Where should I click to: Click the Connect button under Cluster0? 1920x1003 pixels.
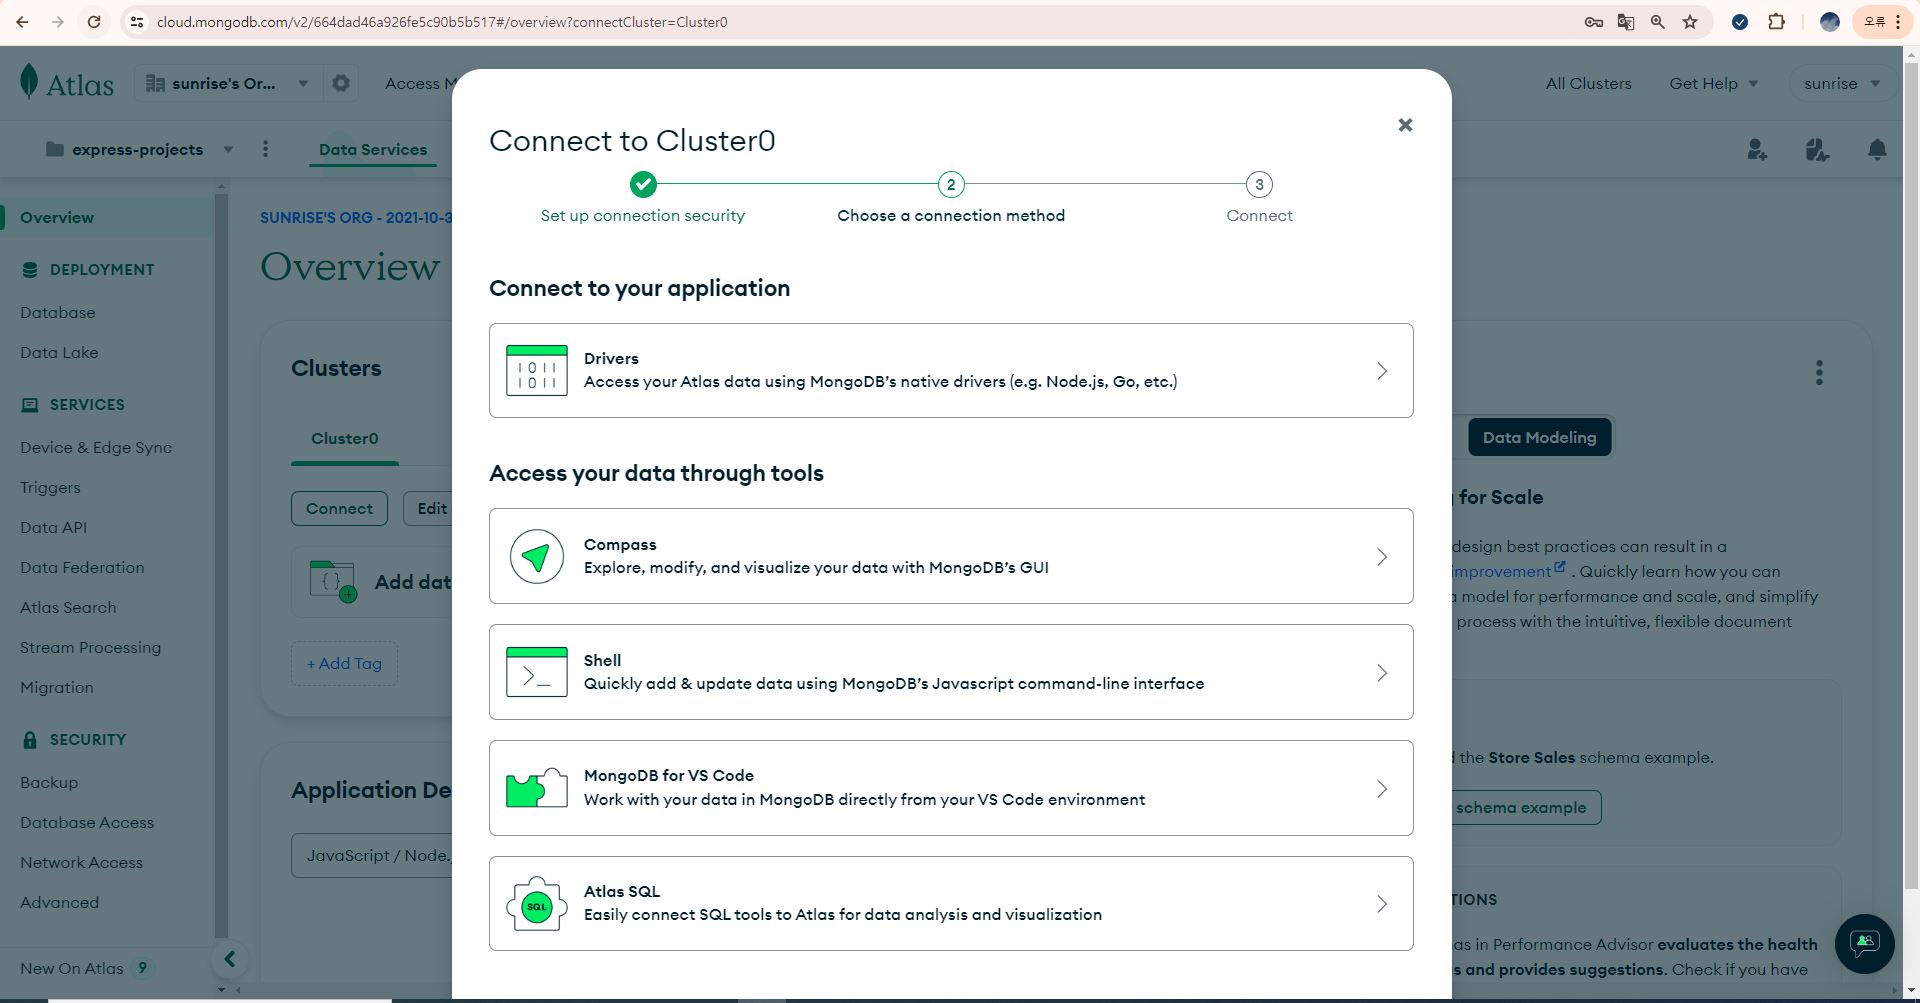[x=339, y=508]
